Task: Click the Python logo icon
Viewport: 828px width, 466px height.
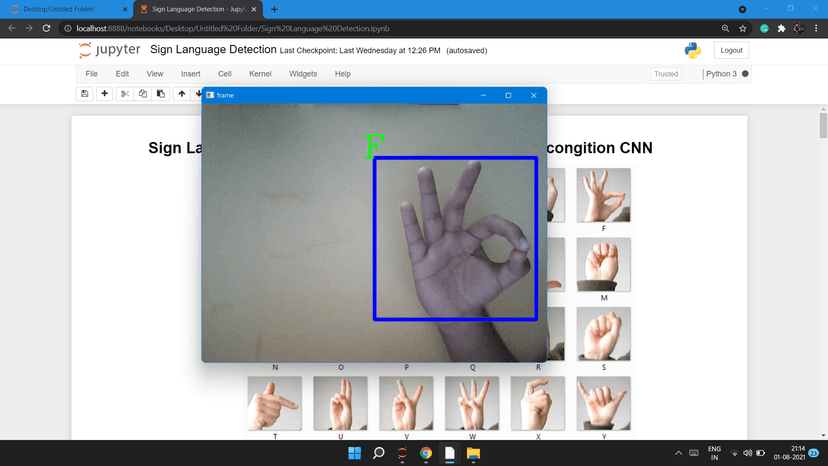Action: coord(692,50)
